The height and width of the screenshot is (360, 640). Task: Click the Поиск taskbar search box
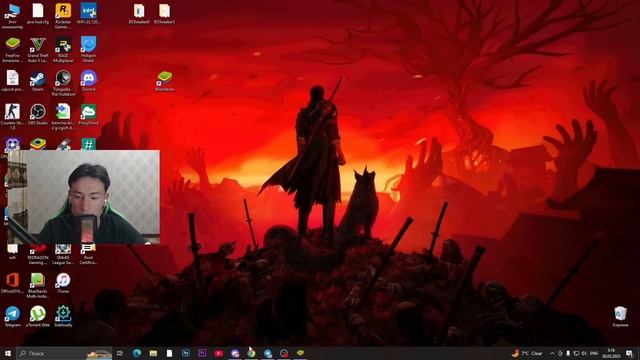tap(64, 353)
